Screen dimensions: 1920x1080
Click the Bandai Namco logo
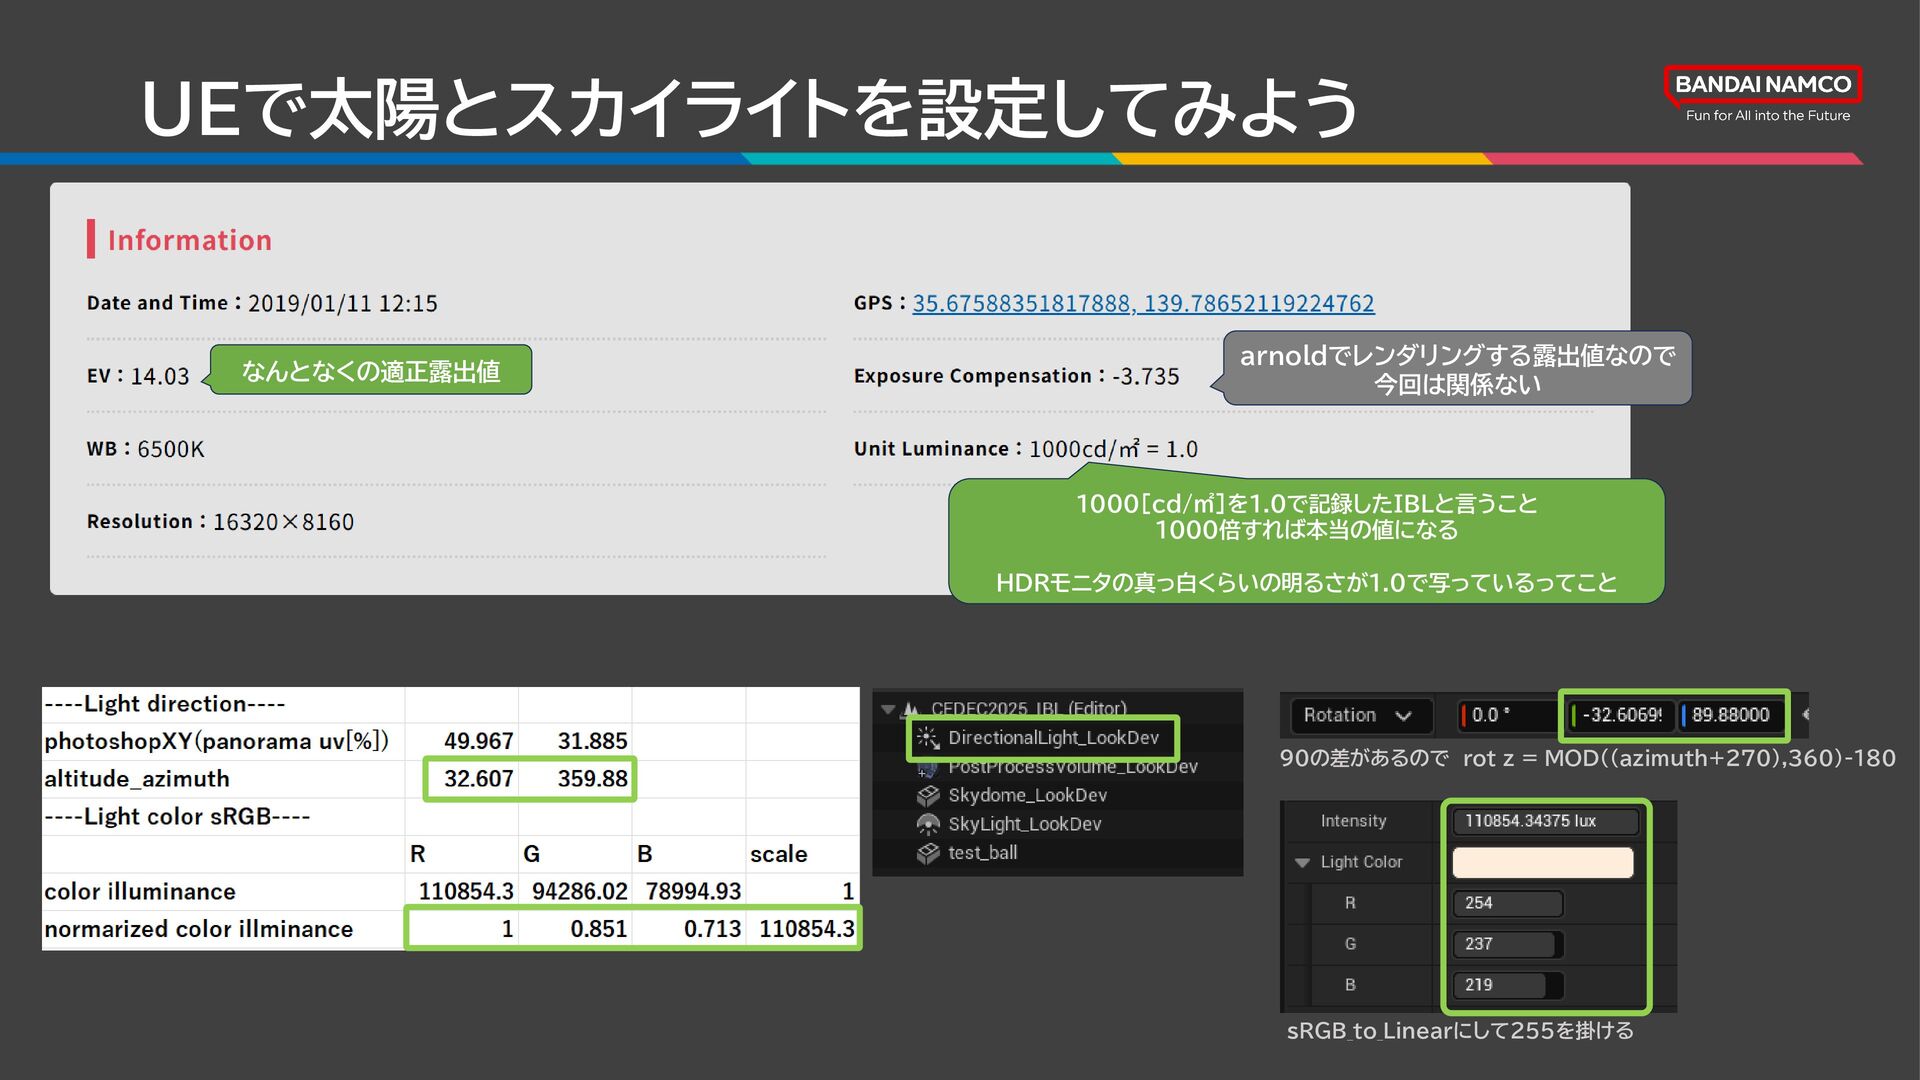point(1762,85)
